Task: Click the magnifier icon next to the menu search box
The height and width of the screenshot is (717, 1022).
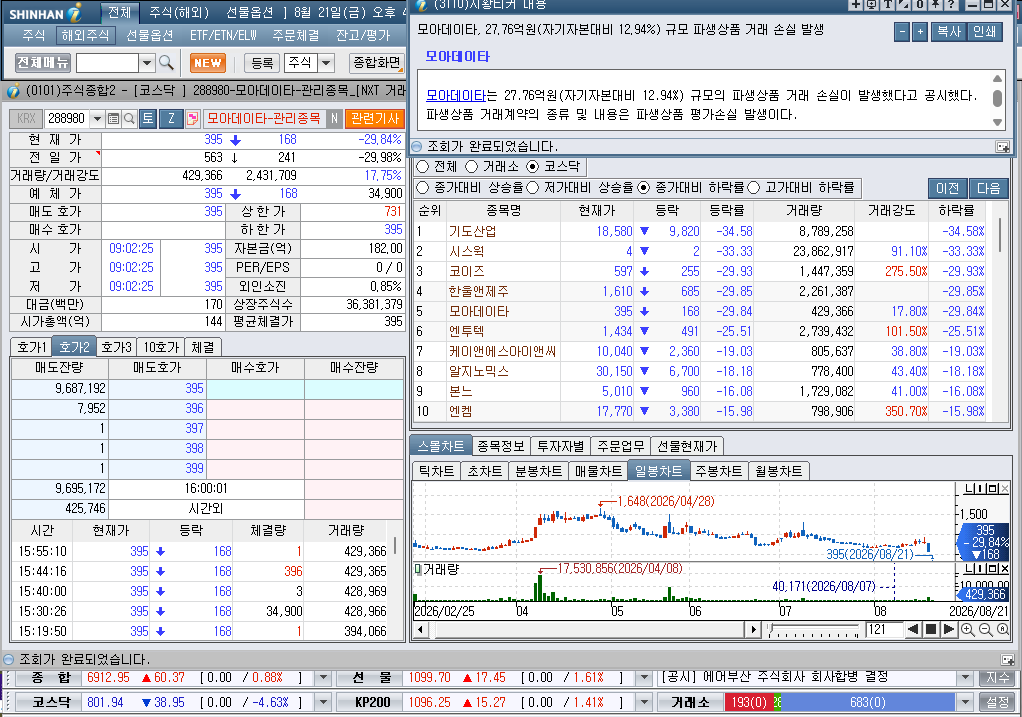Action: (x=166, y=63)
